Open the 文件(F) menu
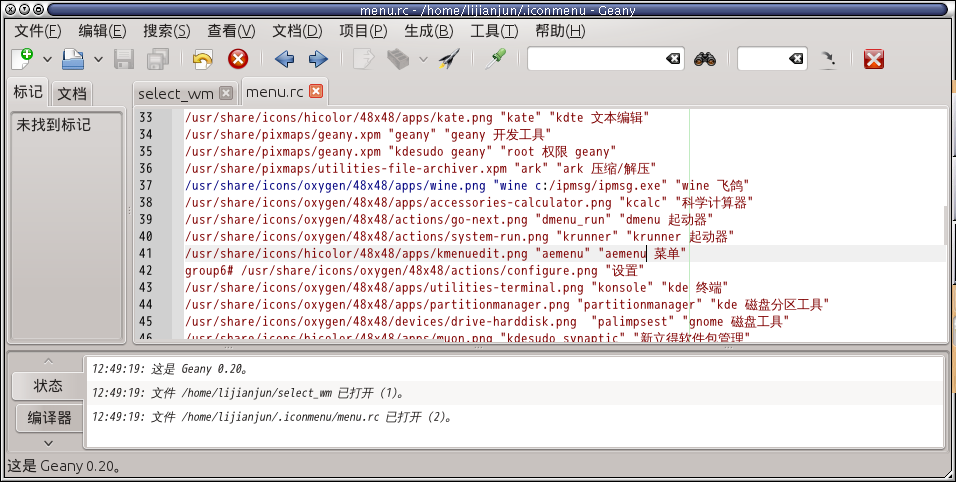Image resolution: width=956 pixels, height=482 pixels. (x=38, y=31)
